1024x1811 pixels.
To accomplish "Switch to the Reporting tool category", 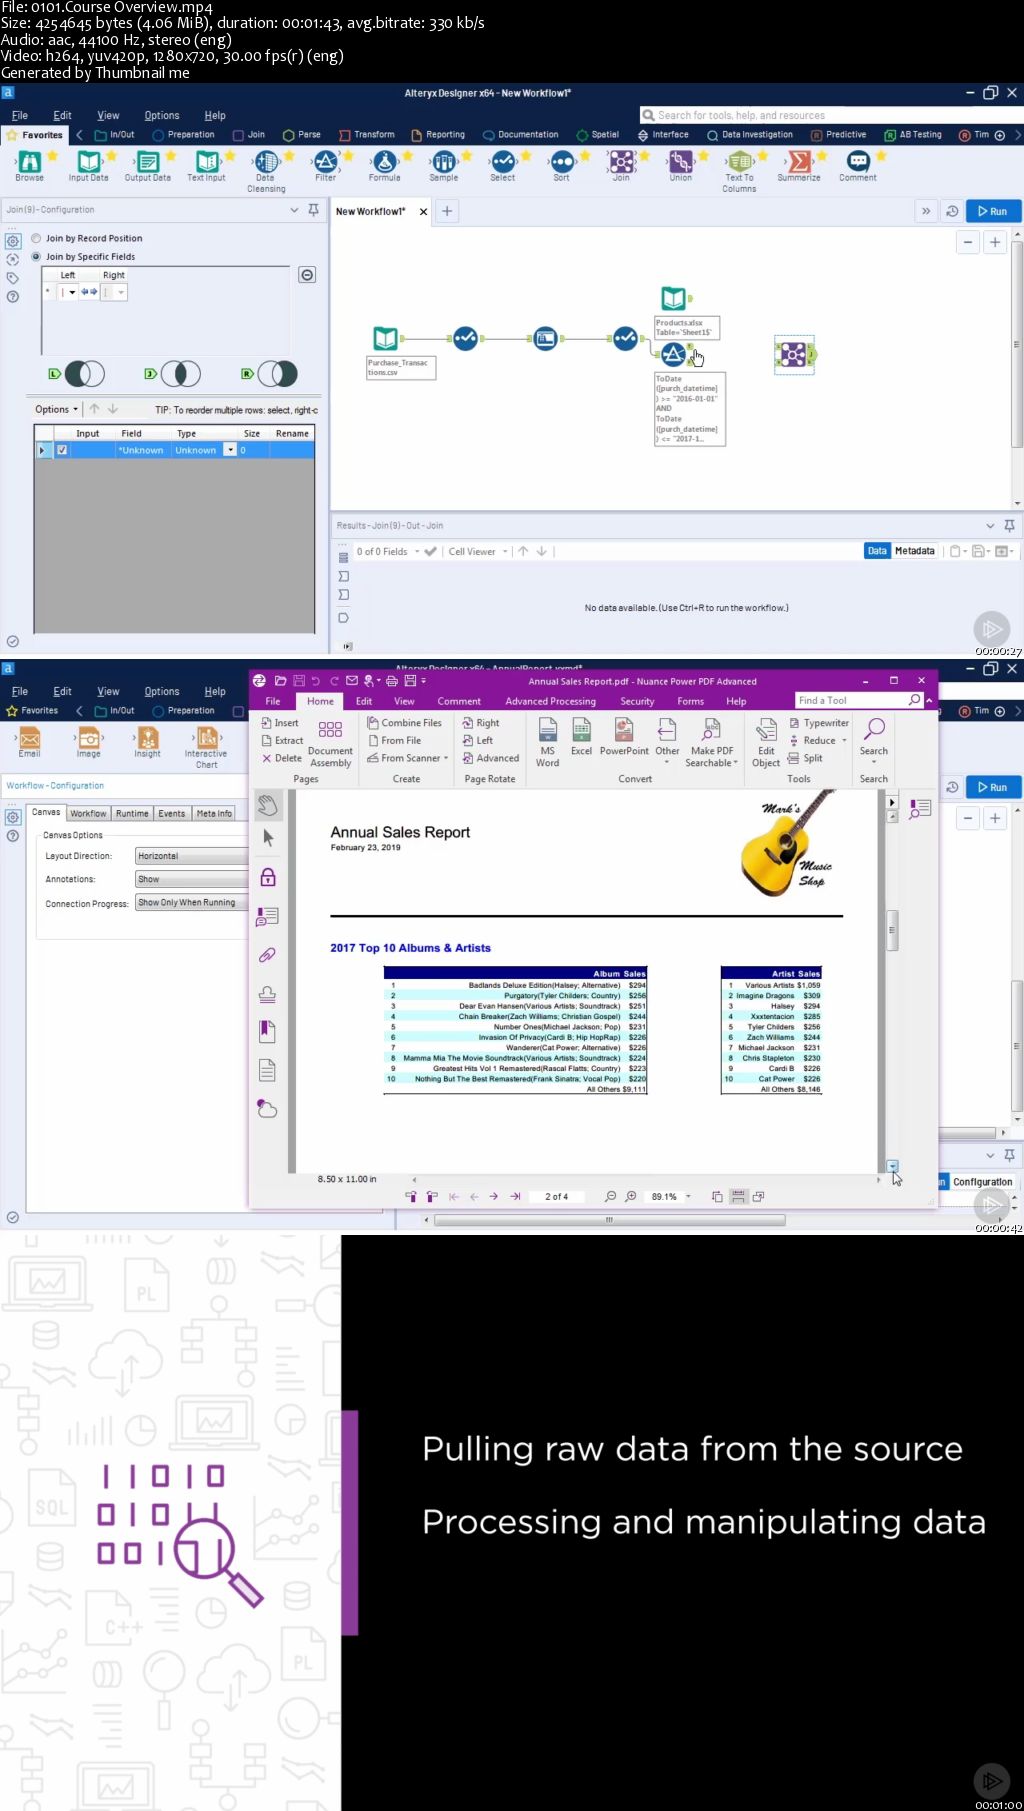I will click(x=438, y=134).
